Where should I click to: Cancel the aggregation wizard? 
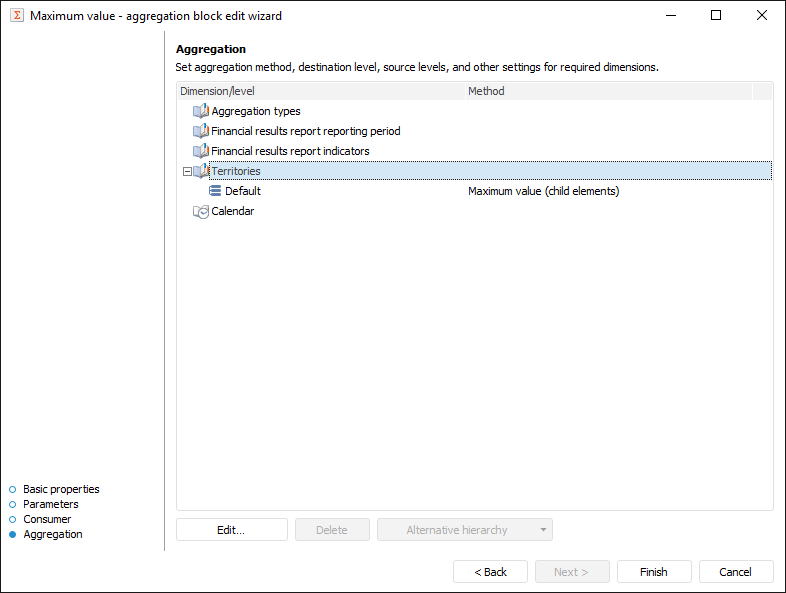coord(735,572)
